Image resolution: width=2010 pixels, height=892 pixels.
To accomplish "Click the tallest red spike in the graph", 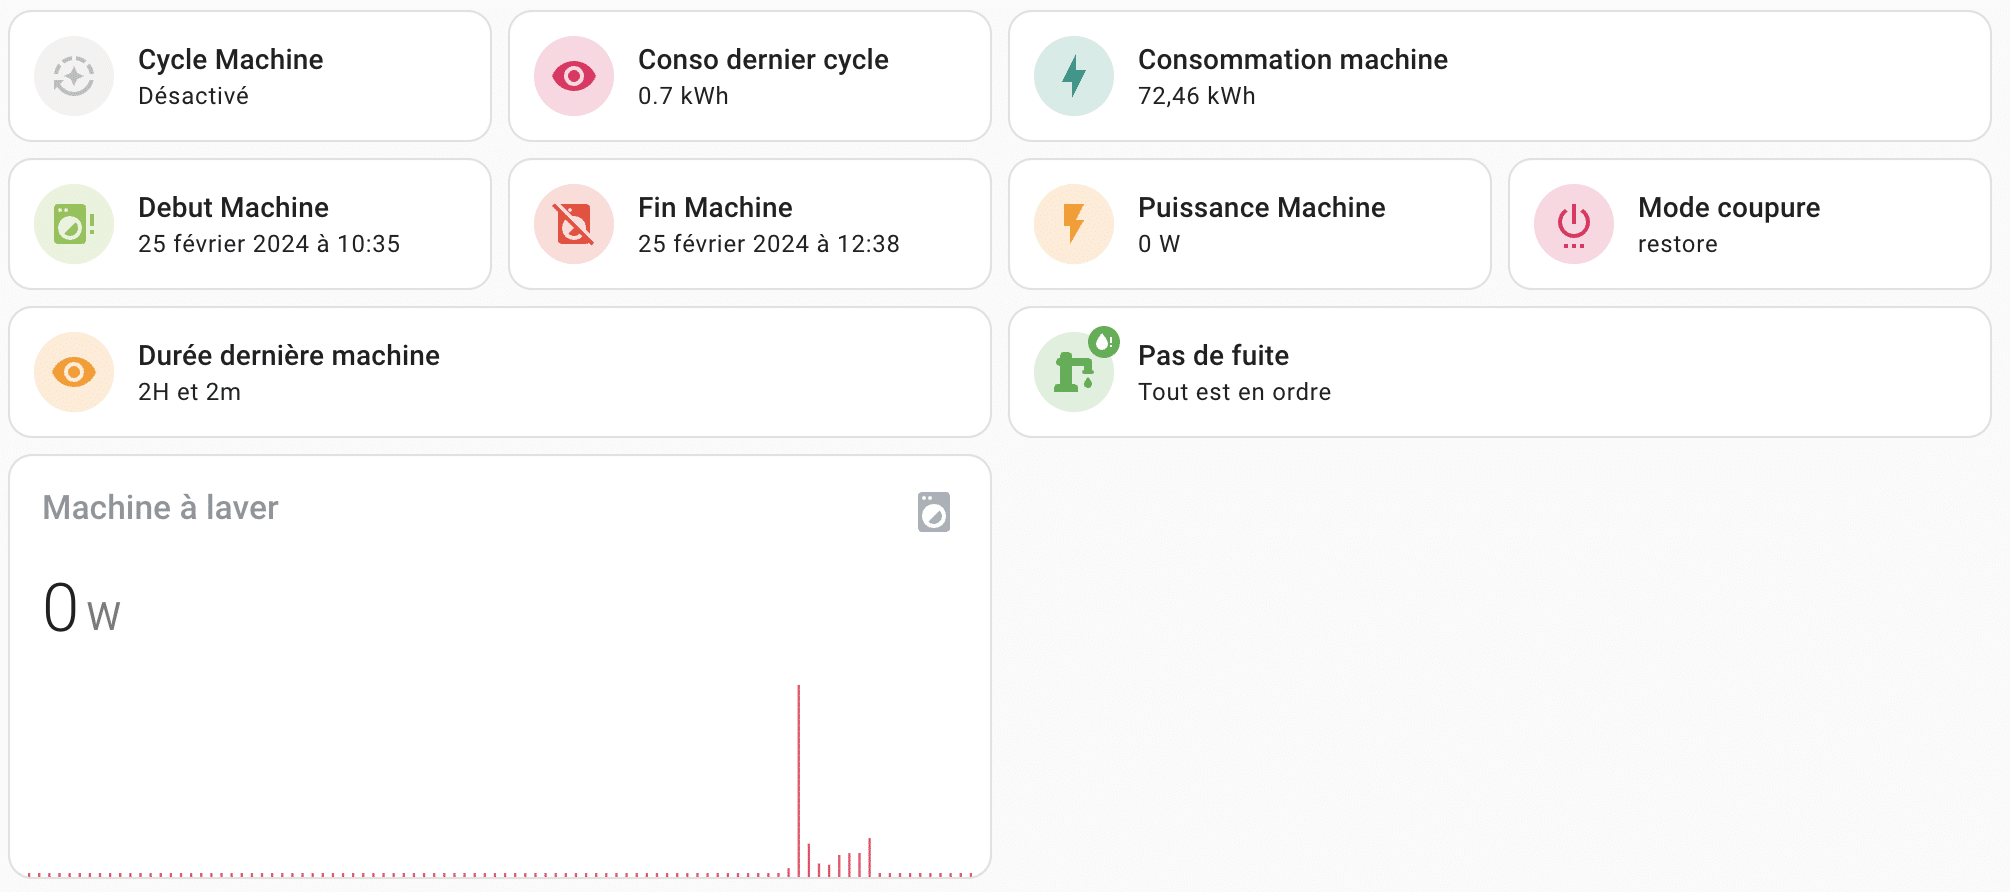I will (798, 780).
